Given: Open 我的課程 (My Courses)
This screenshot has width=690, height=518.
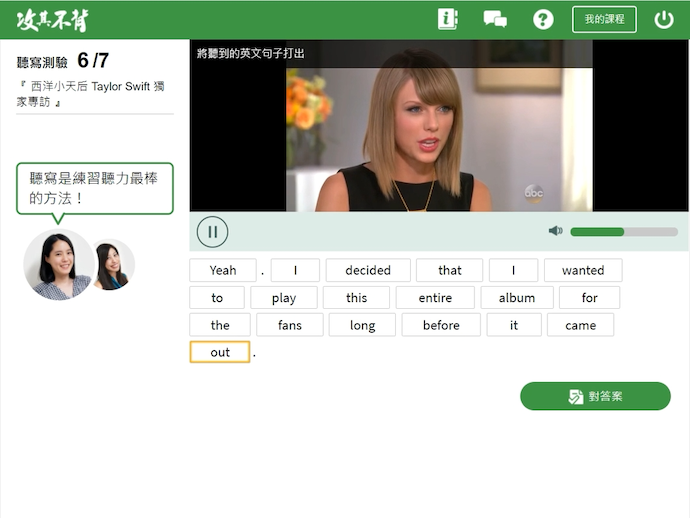Looking at the screenshot, I should click(604, 19).
